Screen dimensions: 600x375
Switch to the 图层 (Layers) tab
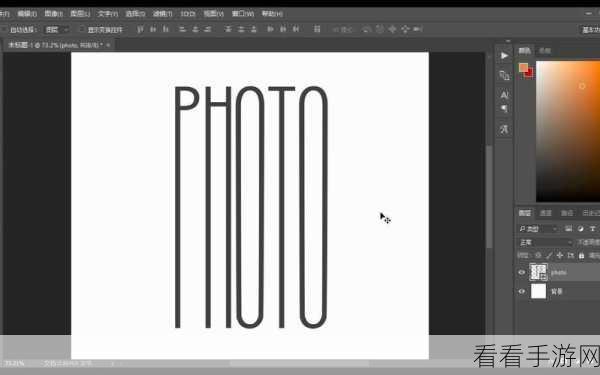coord(525,213)
